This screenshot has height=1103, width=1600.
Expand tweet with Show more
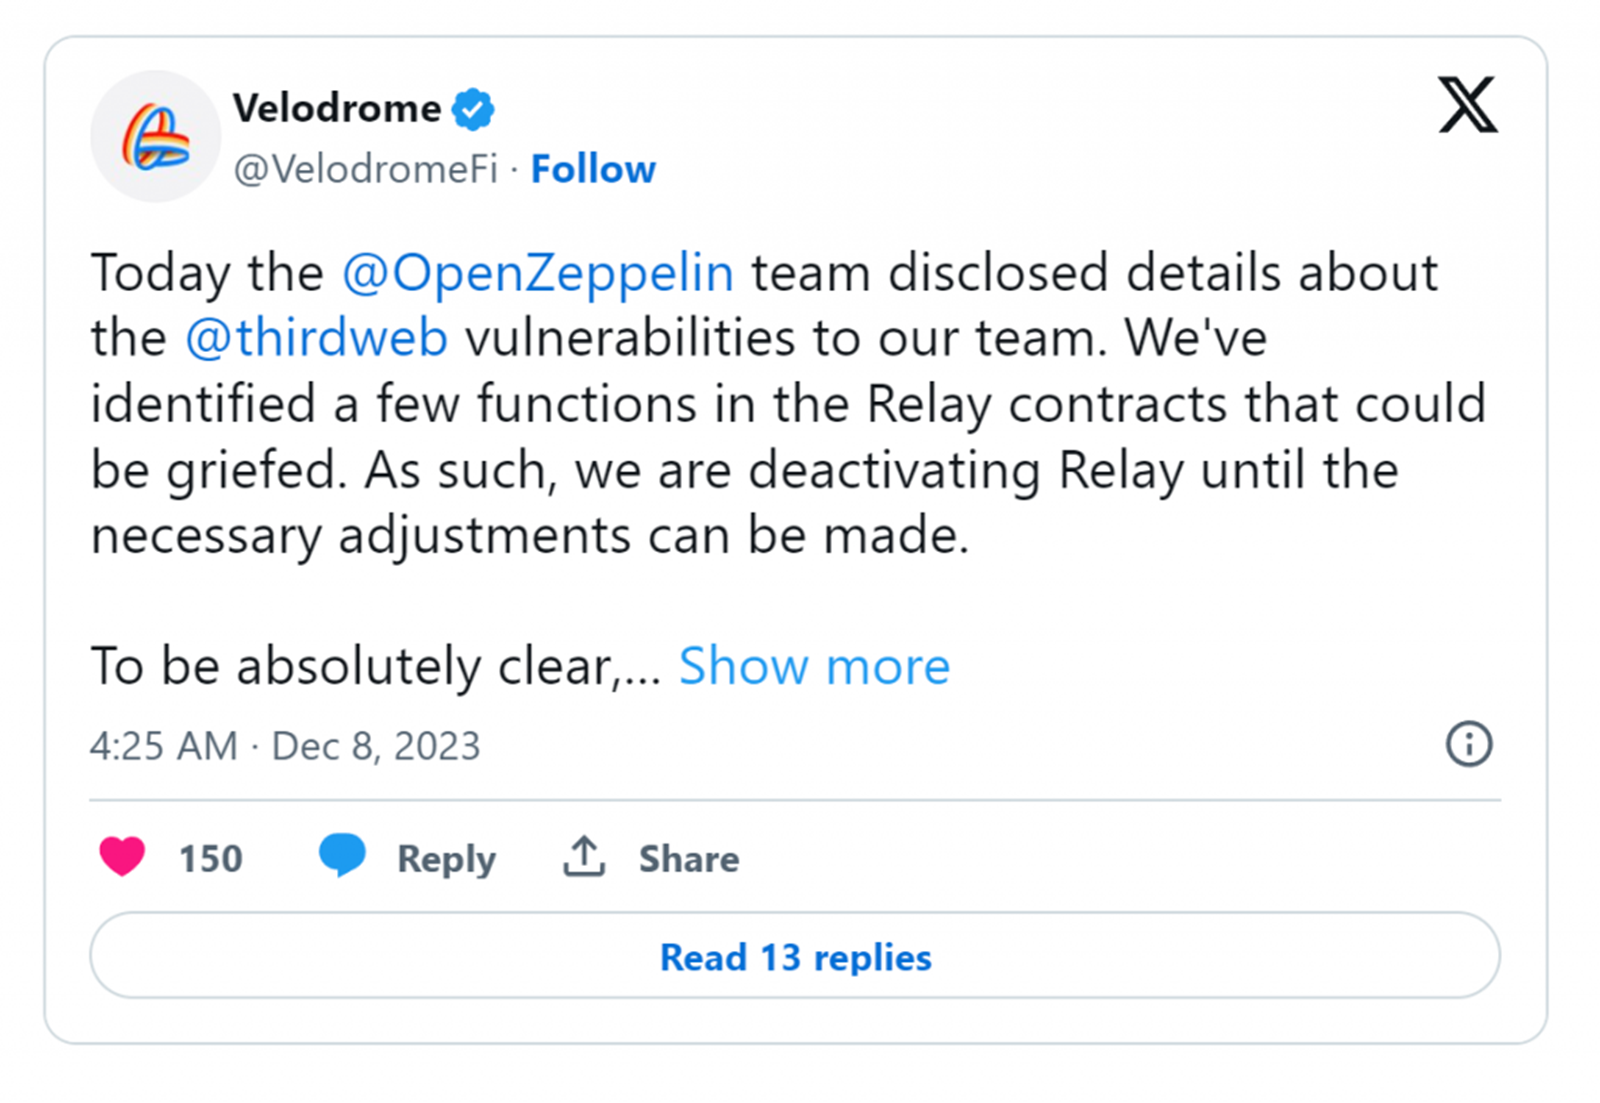pyautogui.click(x=814, y=666)
